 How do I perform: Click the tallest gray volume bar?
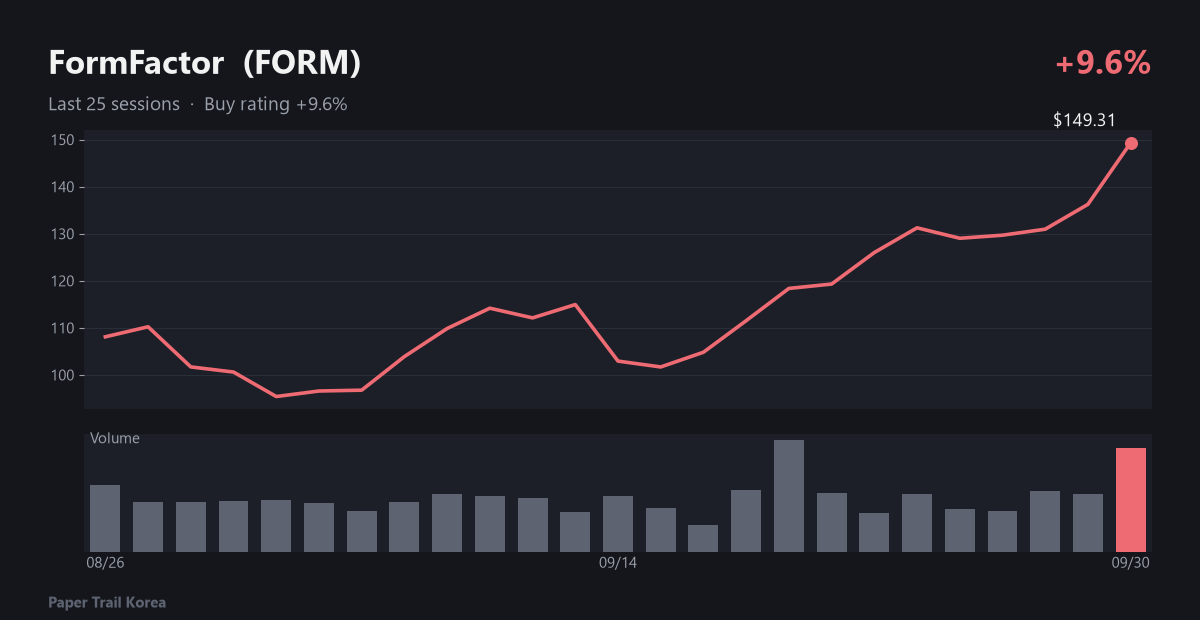[x=789, y=496]
